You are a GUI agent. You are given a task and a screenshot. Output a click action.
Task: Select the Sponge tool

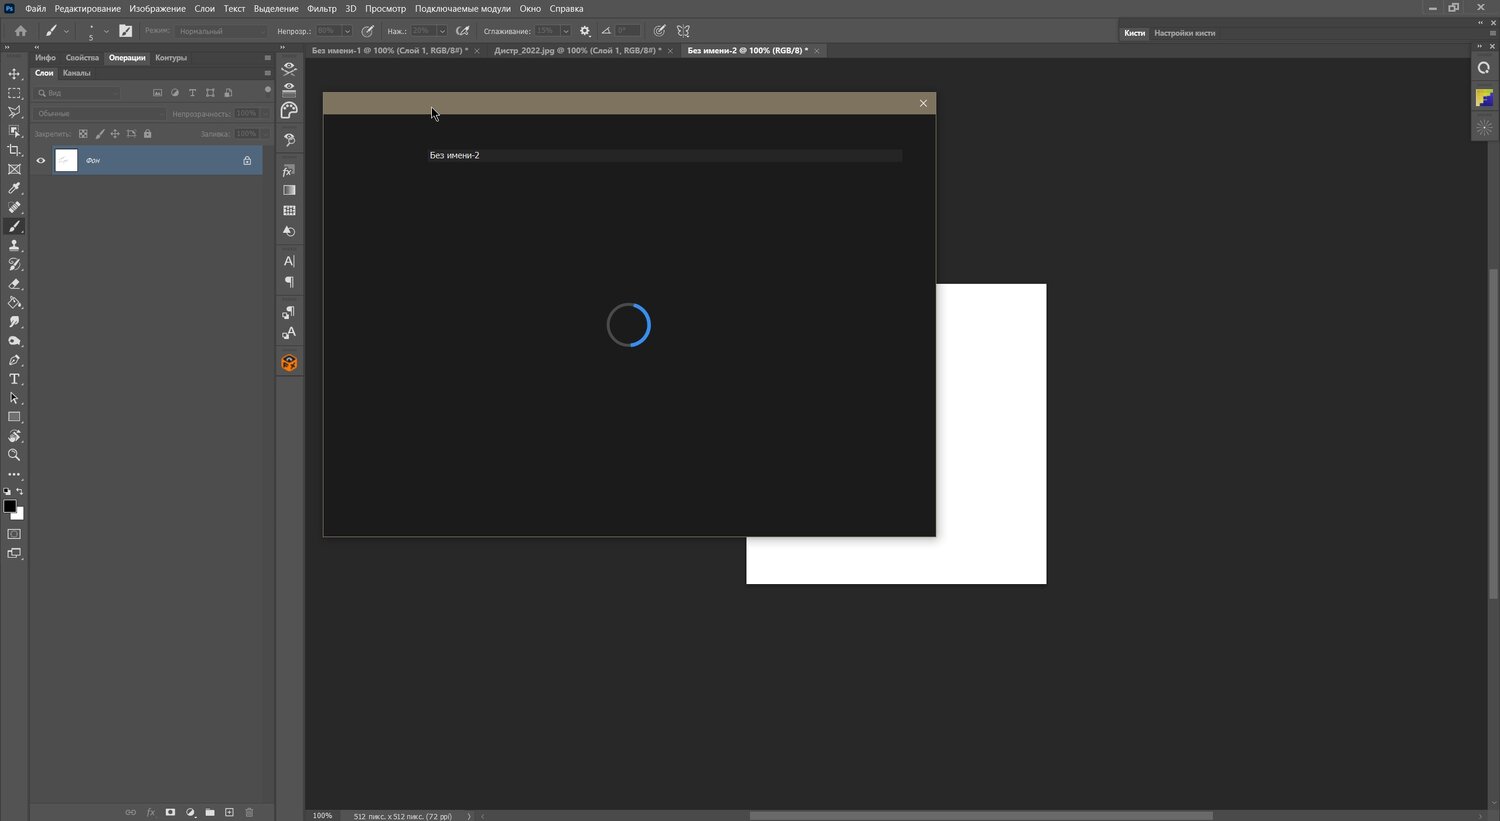(x=14, y=341)
